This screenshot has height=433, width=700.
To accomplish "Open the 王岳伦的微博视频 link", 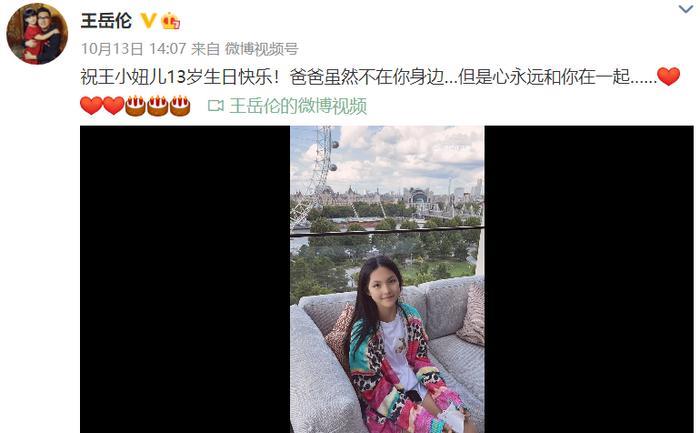I will [298, 106].
